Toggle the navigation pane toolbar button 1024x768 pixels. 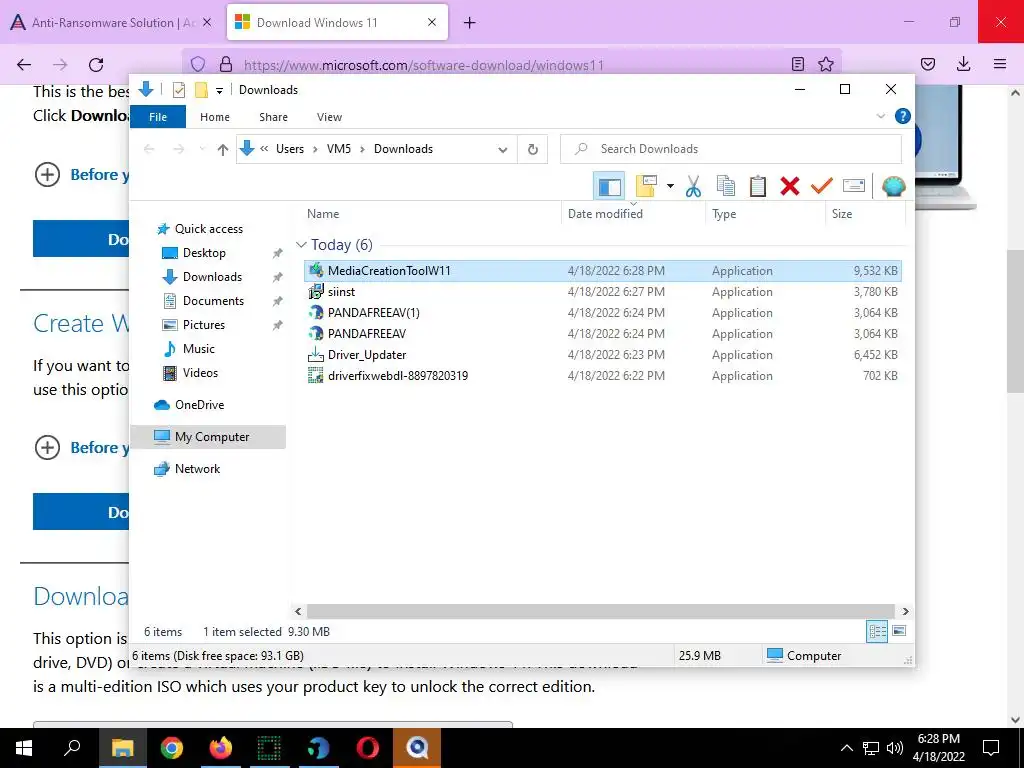(x=609, y=186)
